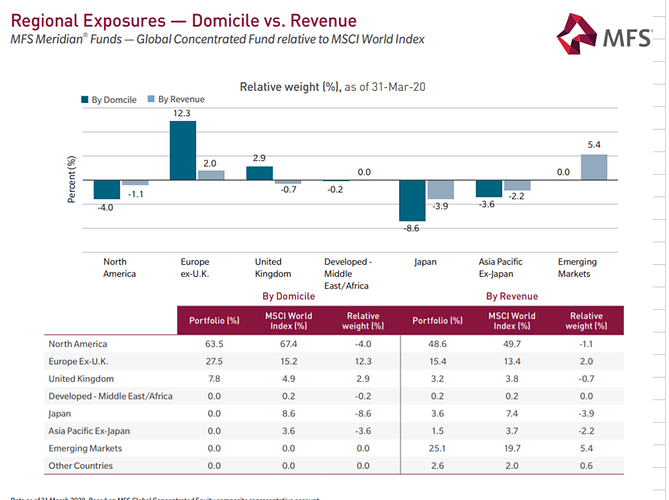Click the 'By Domicile' heading above the table
This screenshot has height=500, width=669.
[x=288, y=296]
